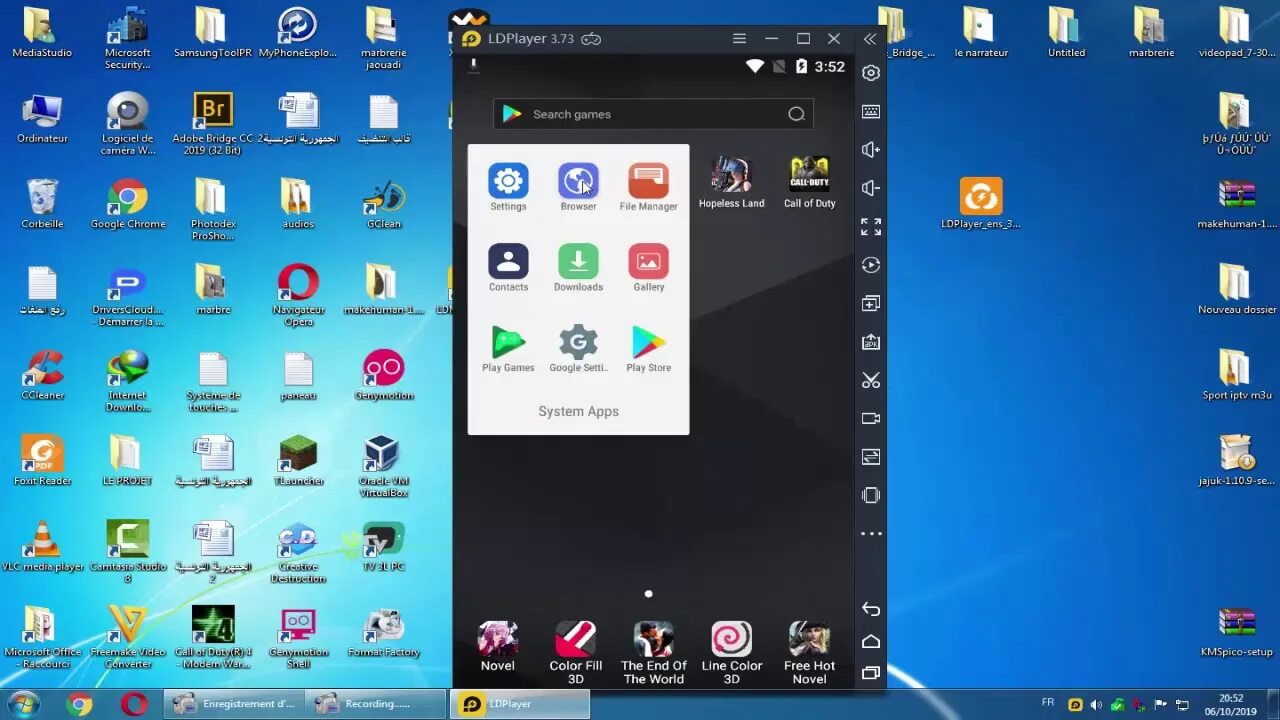Select Foxit Reader desktop icon
The image size is (1280, 720).
point(42,460)
